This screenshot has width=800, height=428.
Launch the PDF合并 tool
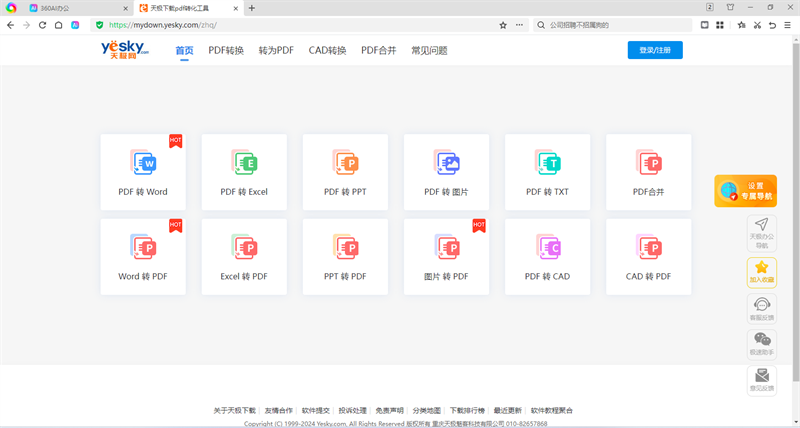648,172
